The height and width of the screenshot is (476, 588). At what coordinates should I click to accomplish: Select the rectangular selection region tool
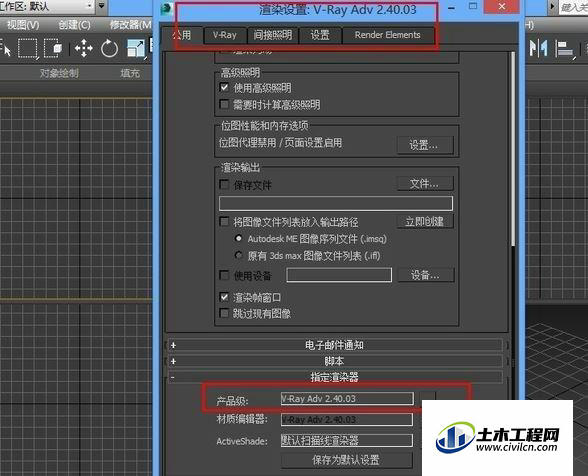pyautogui.click(x=28, y=48)
